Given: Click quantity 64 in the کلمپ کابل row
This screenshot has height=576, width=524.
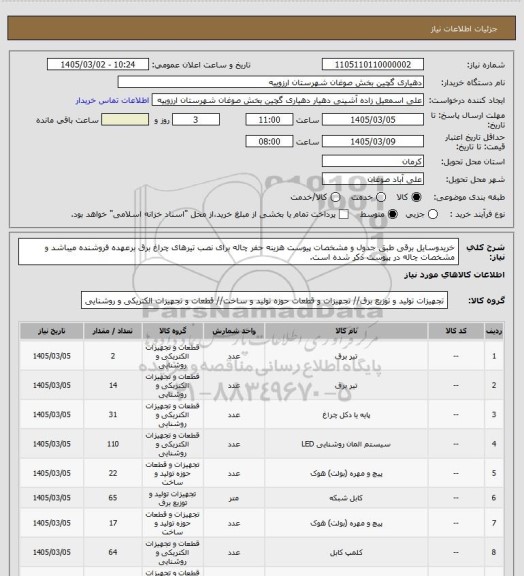Looking at the screenshot, I should pyautogui.click(x=113, y=552).
